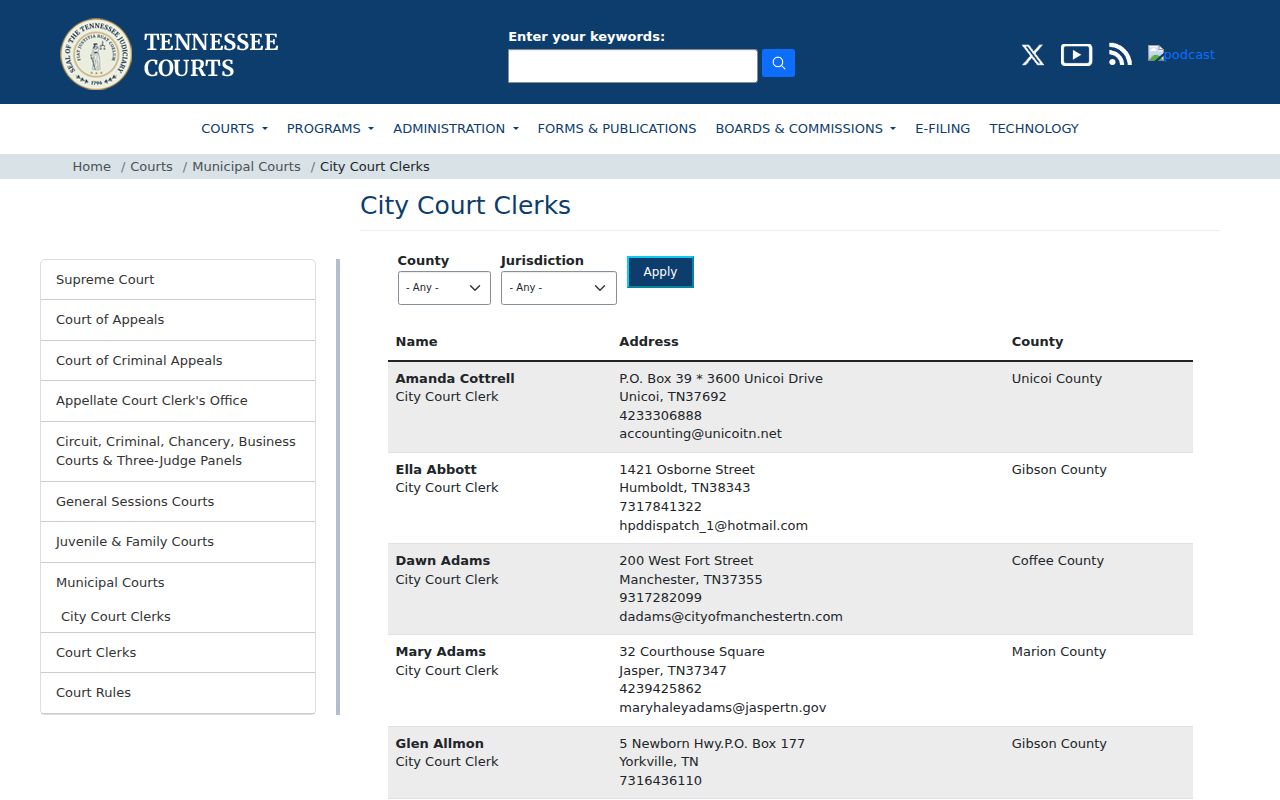Open Court Rules sidebar link
The image size is (1280, 800).
(x=178, y=693)
